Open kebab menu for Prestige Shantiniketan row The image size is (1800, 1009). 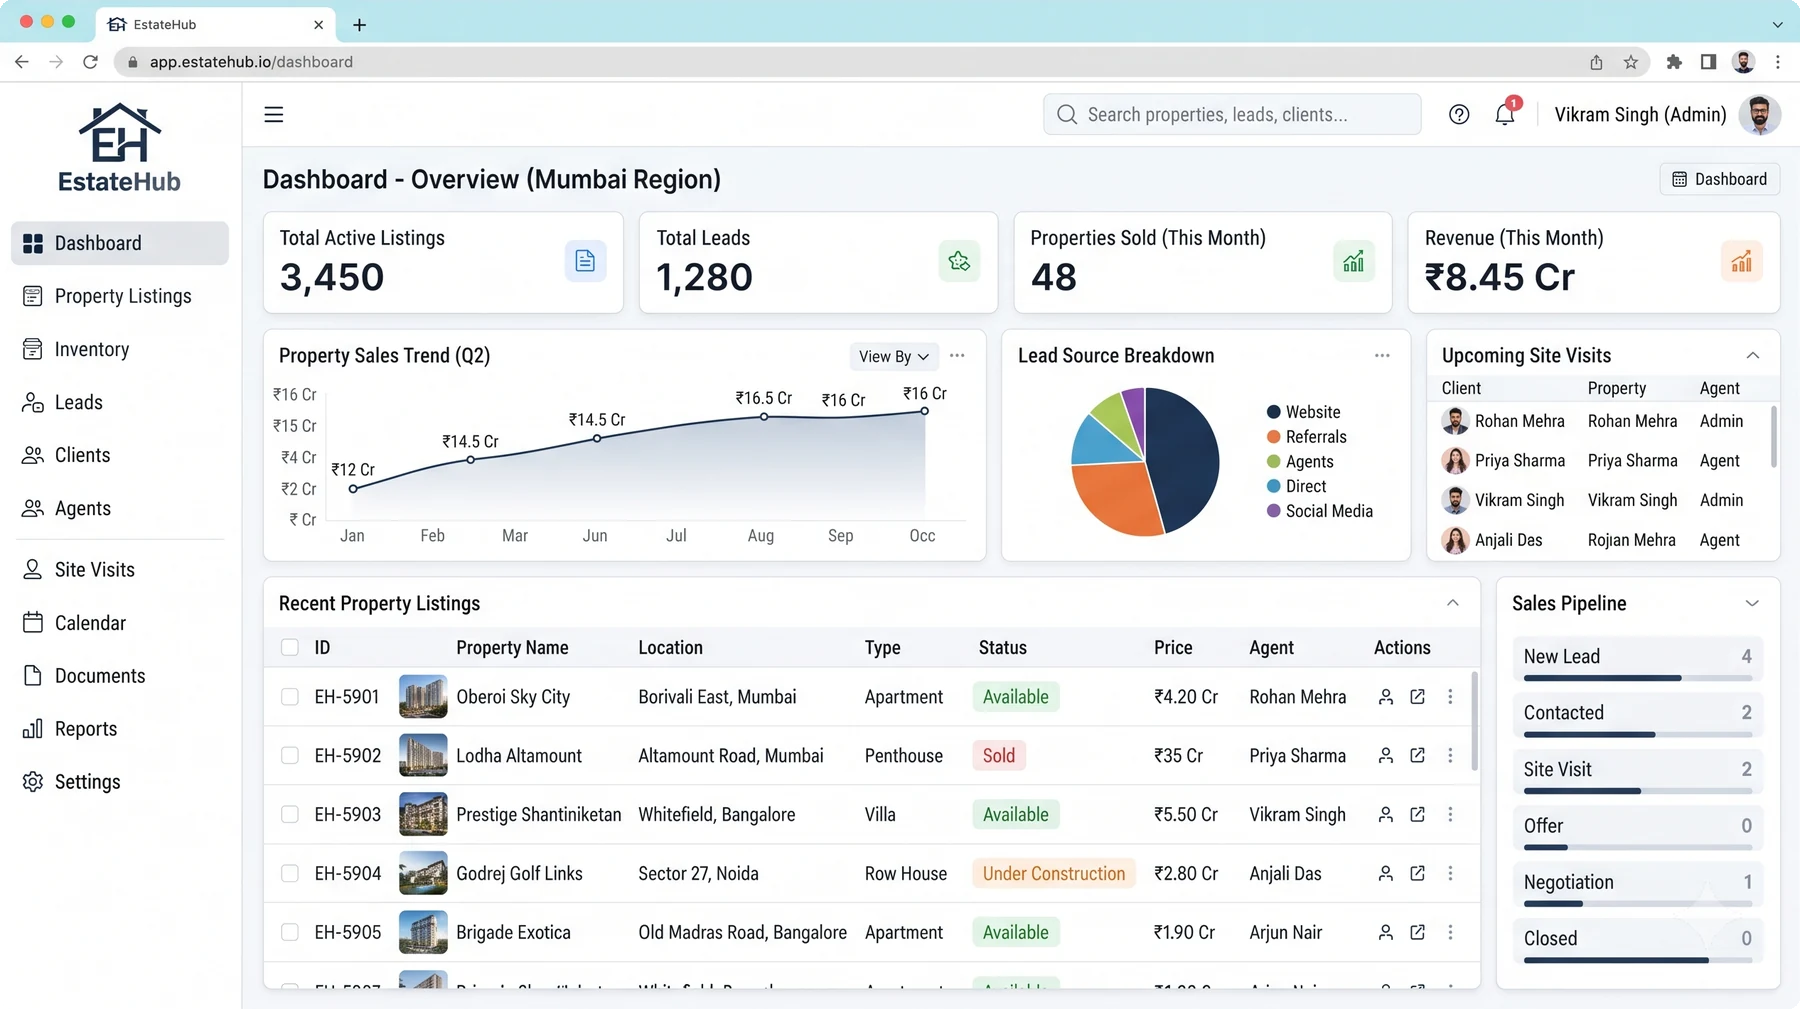[x=1450, y=814]
